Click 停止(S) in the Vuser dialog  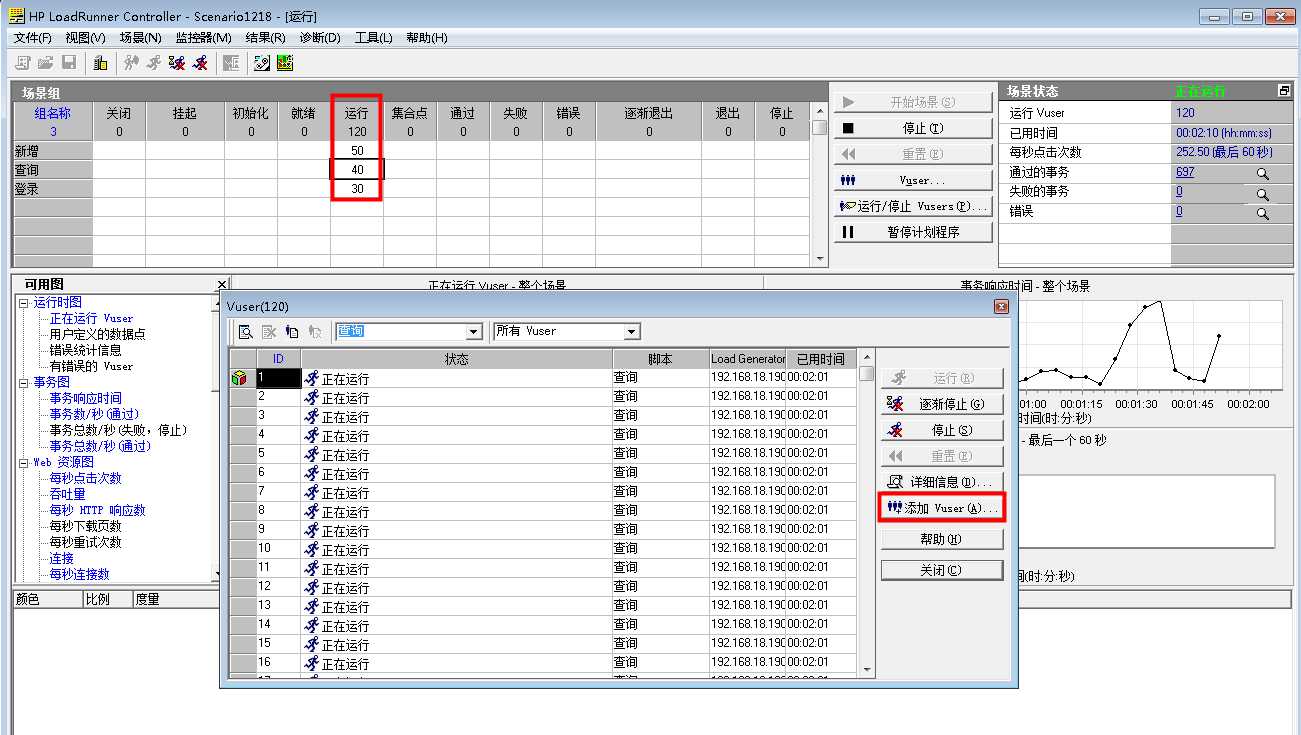[x=942, y=430]
